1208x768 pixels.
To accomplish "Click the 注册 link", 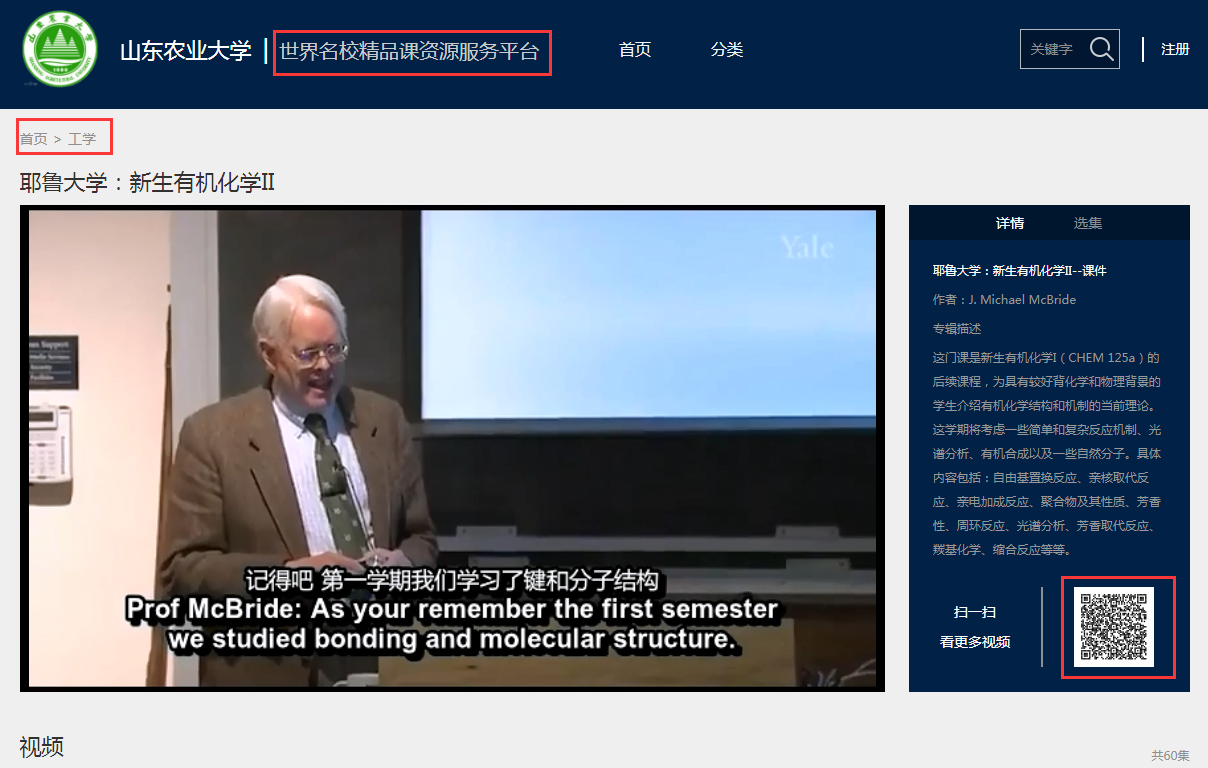I will [x=1175, y=49].
